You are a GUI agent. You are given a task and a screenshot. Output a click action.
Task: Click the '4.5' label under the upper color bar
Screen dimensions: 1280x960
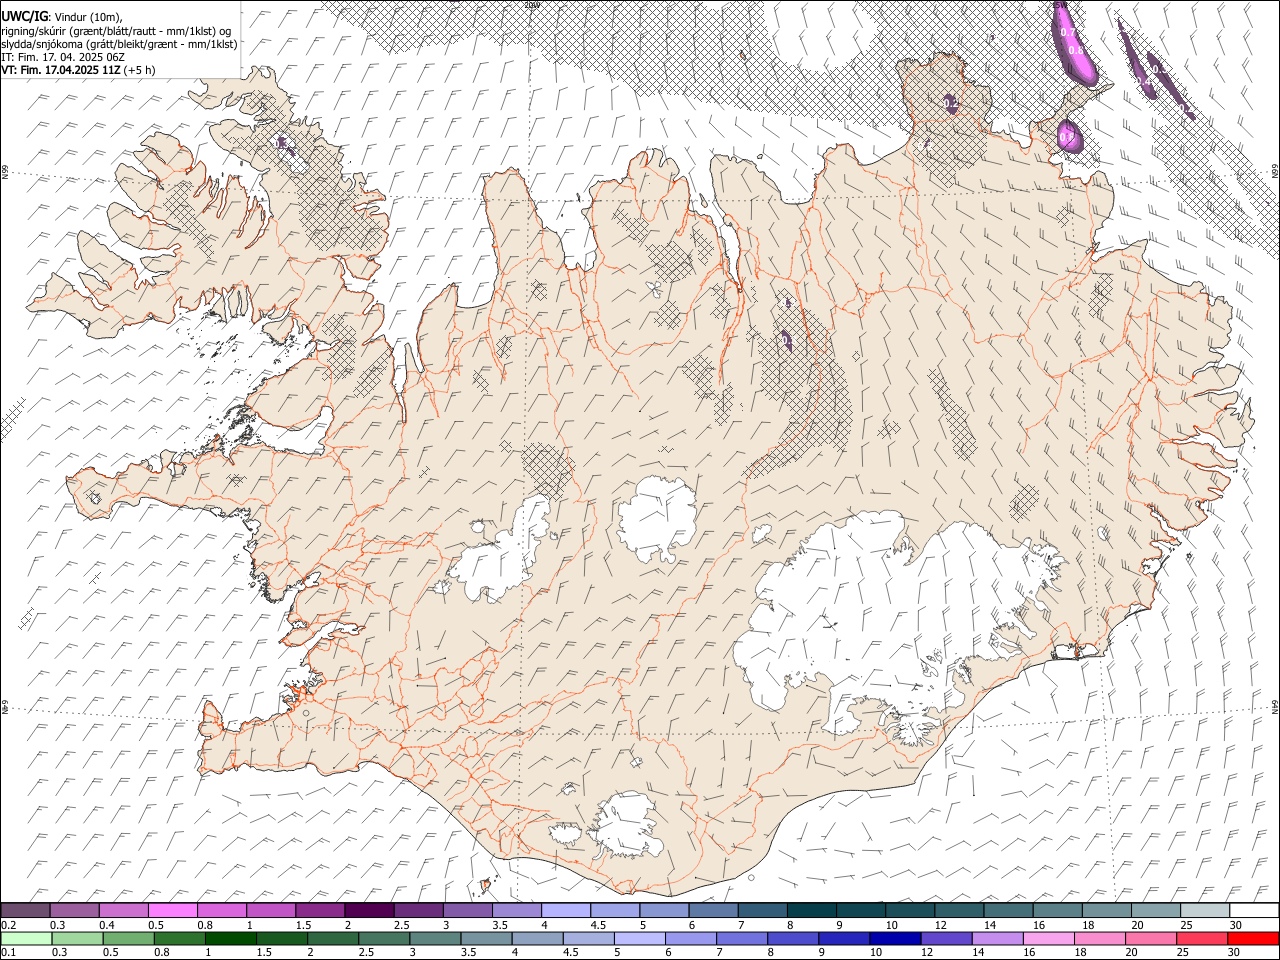click(x=598, y=925)
